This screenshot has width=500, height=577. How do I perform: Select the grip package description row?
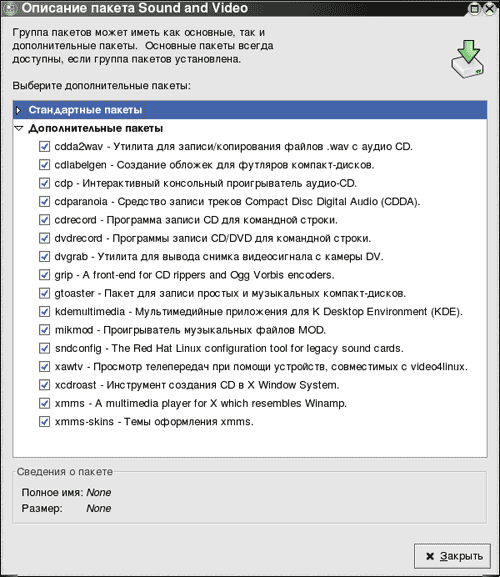(195, 275)
